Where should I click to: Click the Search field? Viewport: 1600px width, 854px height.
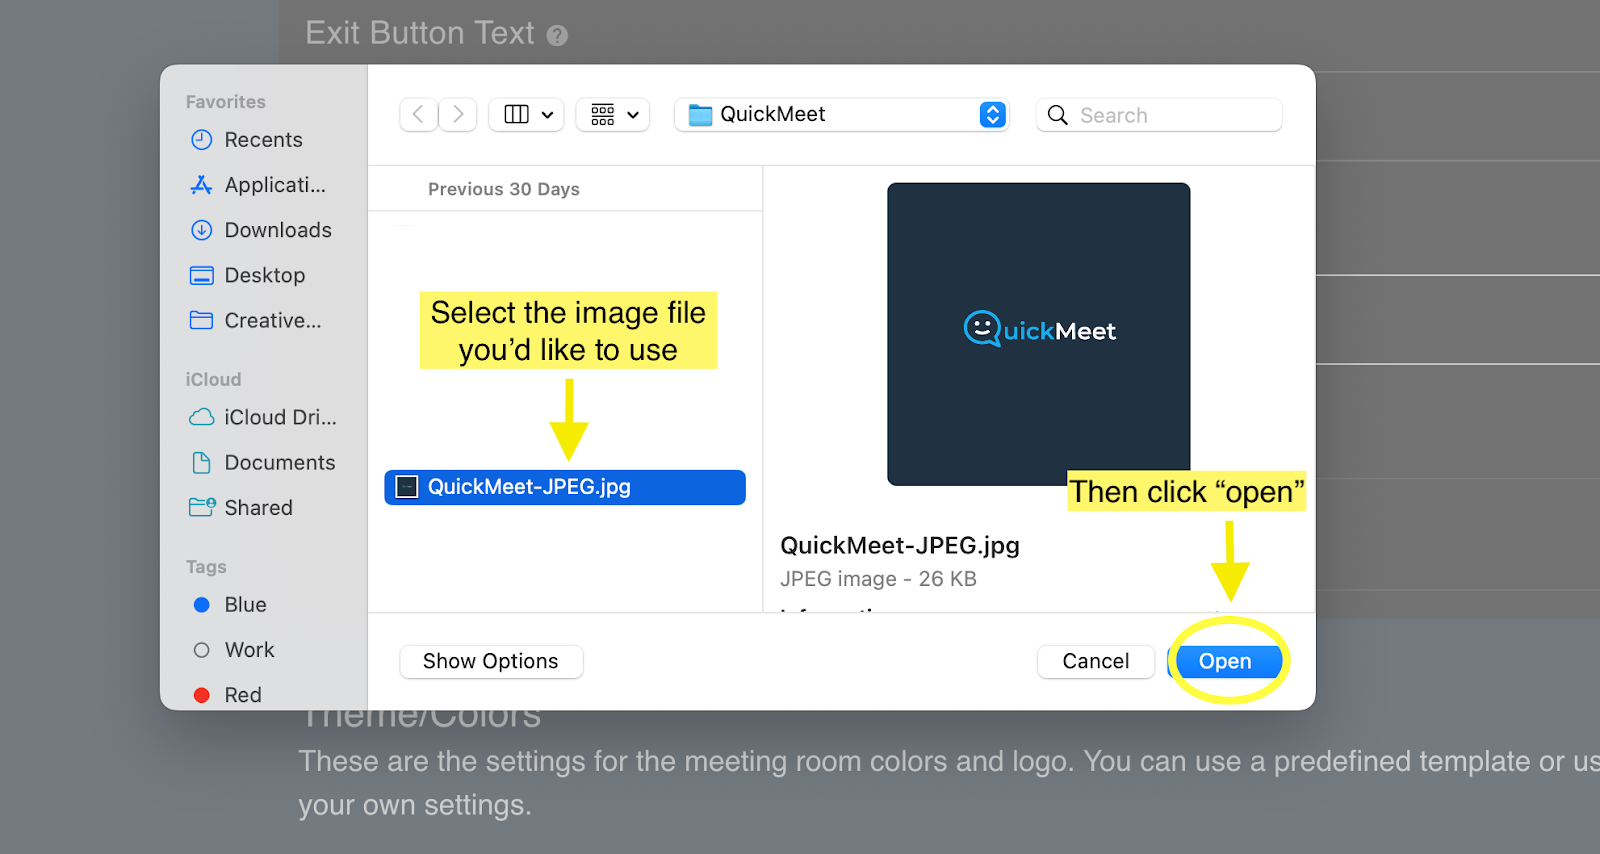point(1159,115)
